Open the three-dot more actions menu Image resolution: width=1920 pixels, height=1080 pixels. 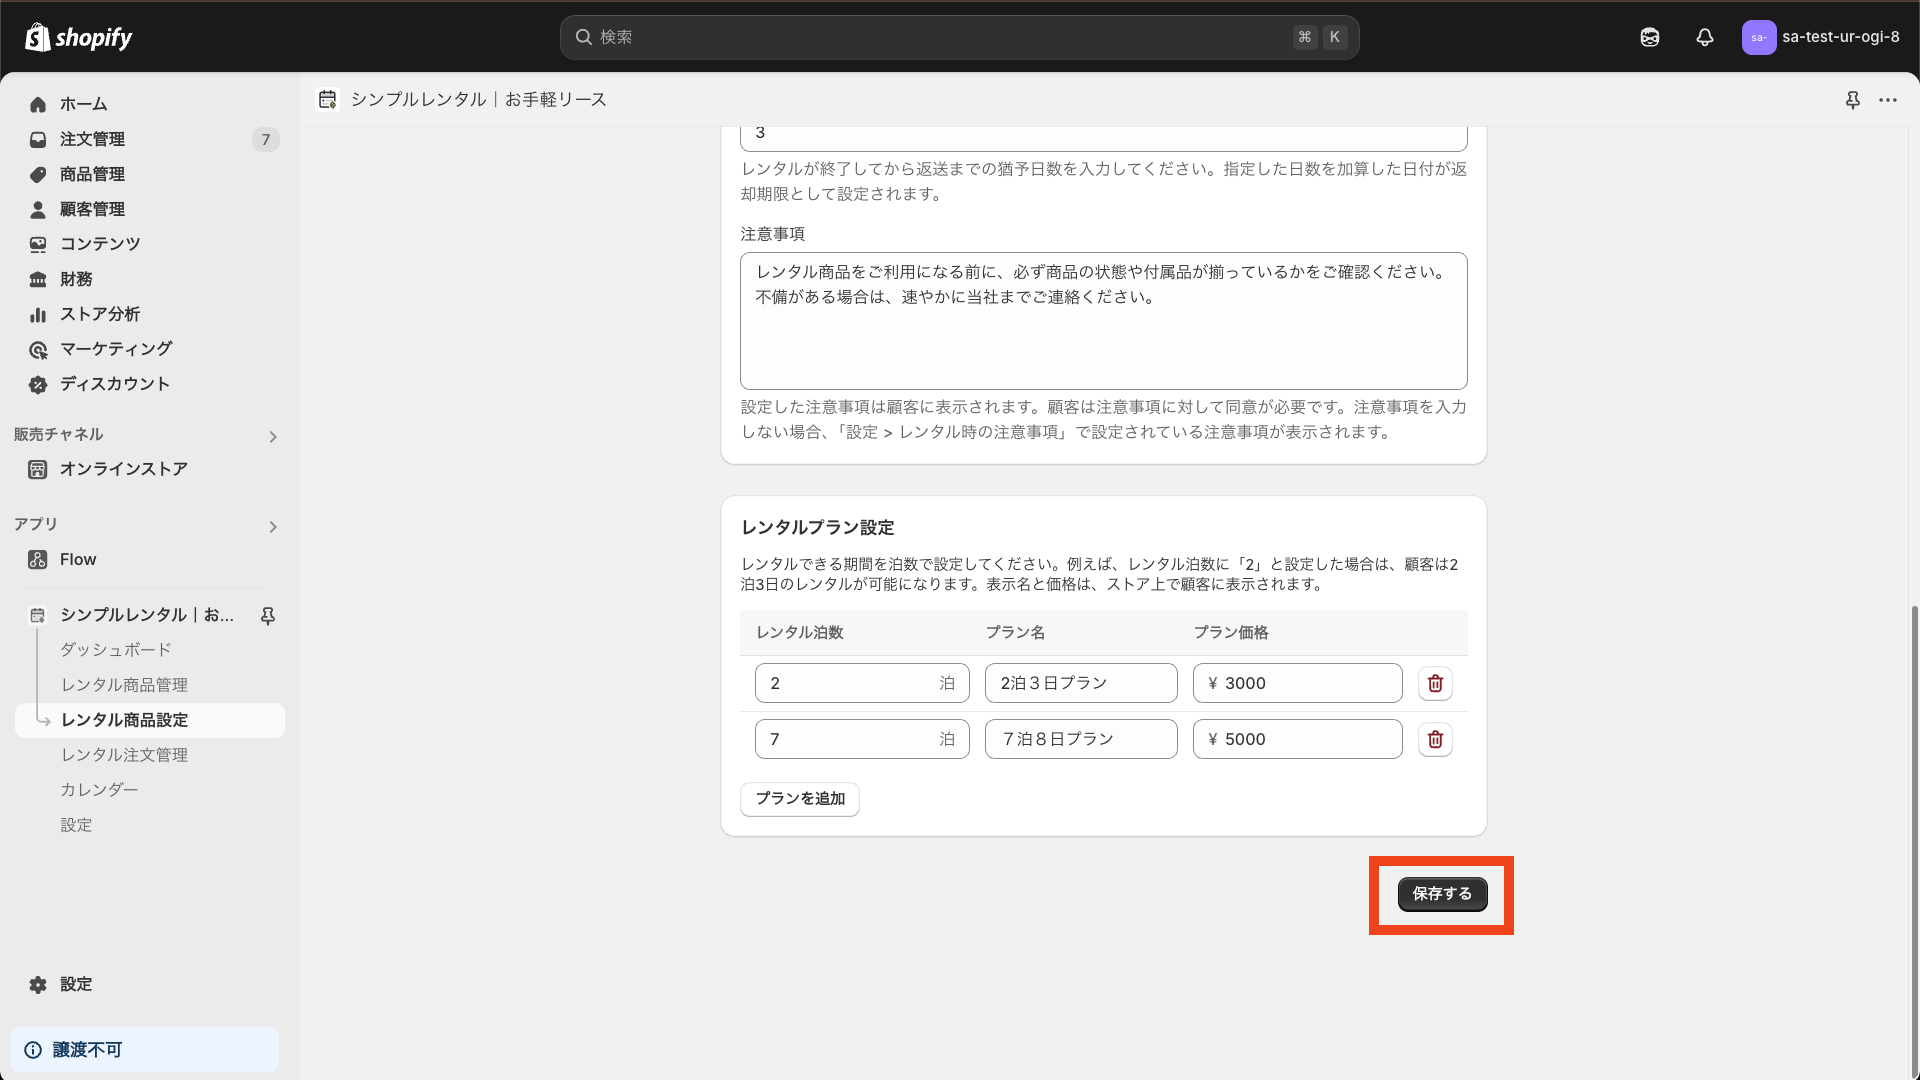tap(1887, 100)
